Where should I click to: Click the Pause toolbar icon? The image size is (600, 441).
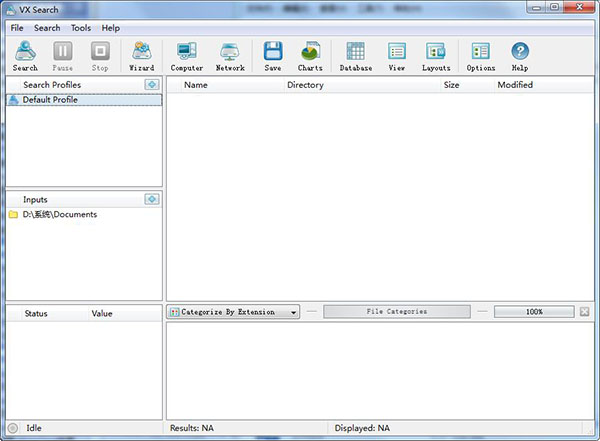point(63,56)
